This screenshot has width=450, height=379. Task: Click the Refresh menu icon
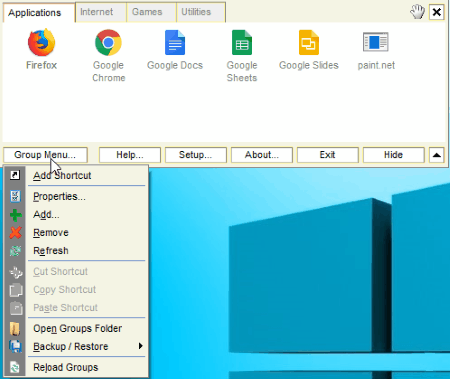coord(15,251)
